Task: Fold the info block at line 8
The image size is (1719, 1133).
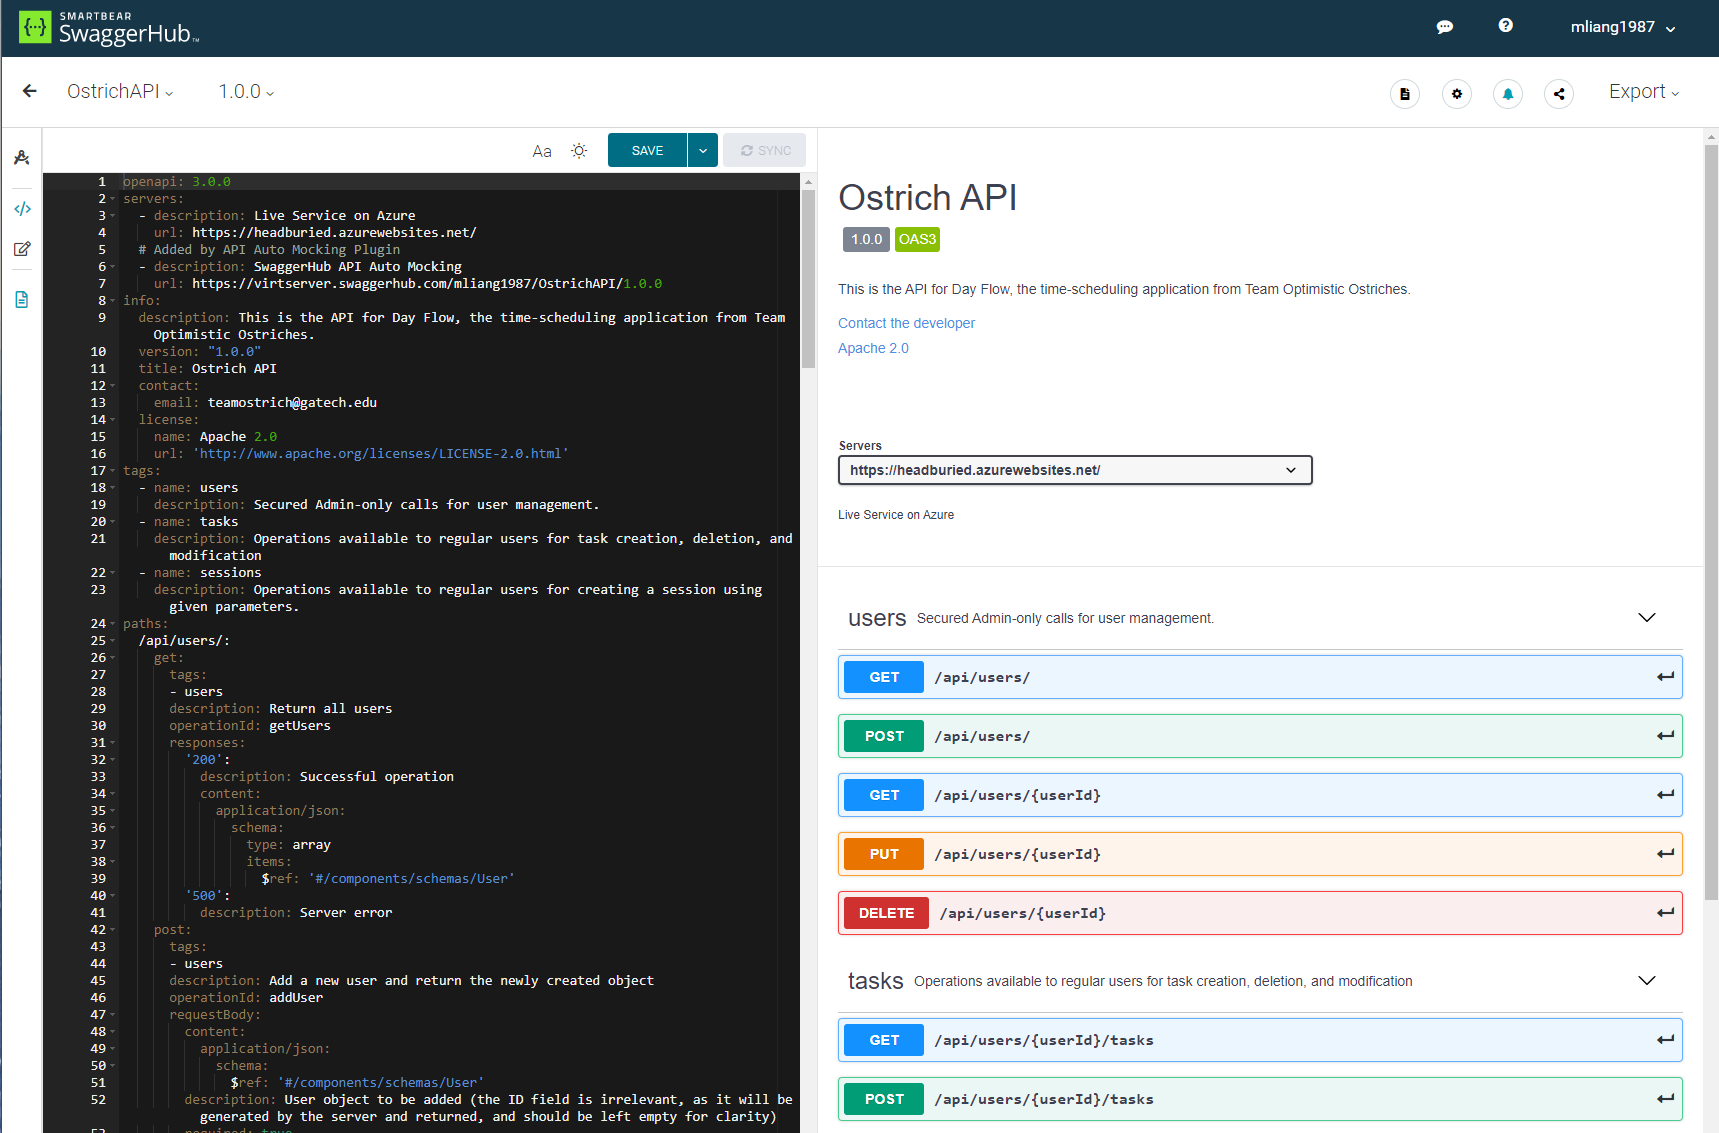Action: (112, 301)
